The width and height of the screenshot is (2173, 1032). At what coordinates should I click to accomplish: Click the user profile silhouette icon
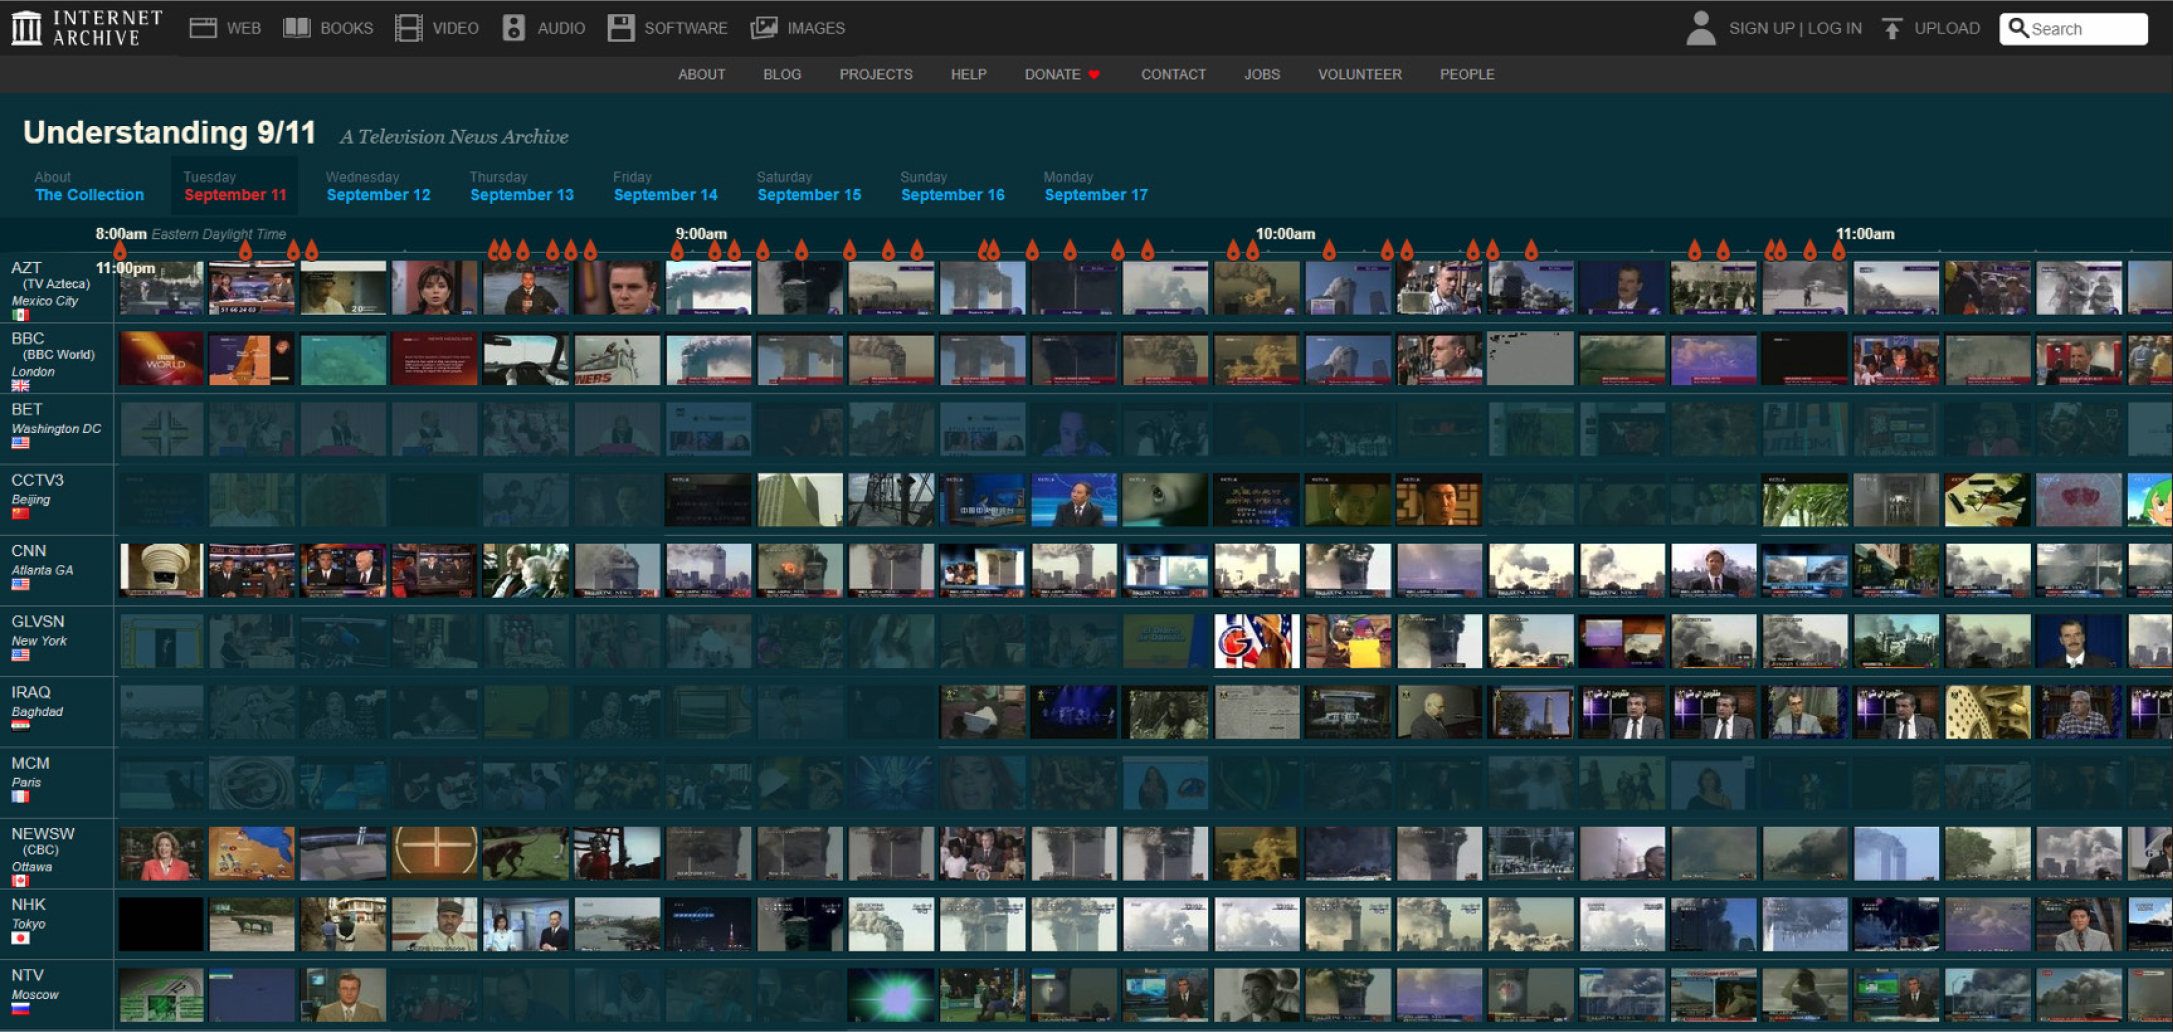pos(1700,28)
